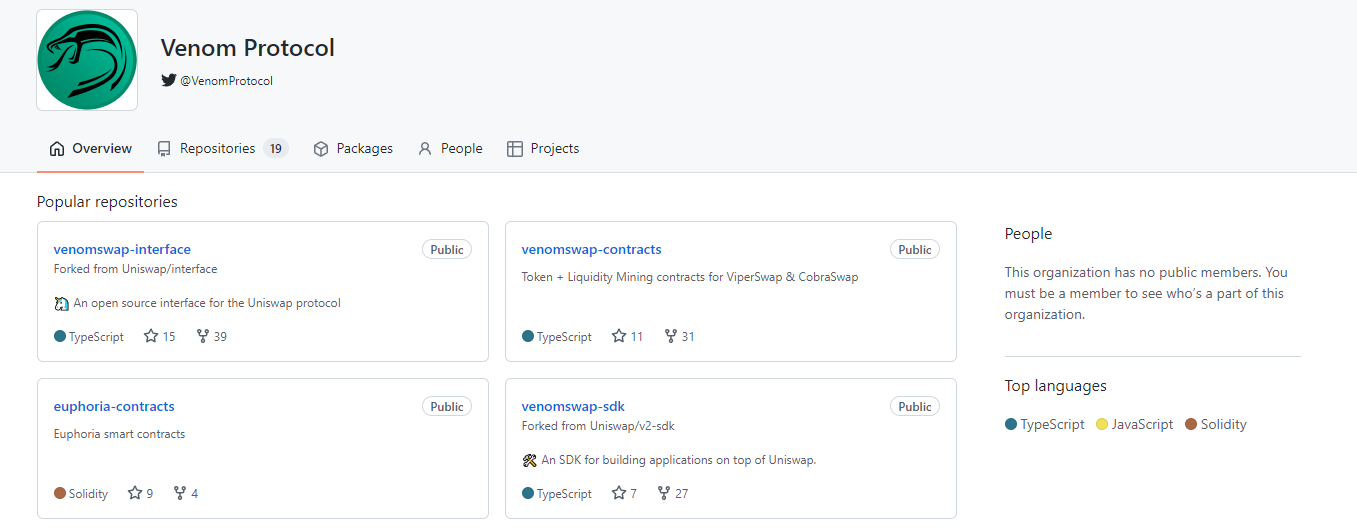Click the 'Venom Protocol' organization title

click(x=248, y=48)
